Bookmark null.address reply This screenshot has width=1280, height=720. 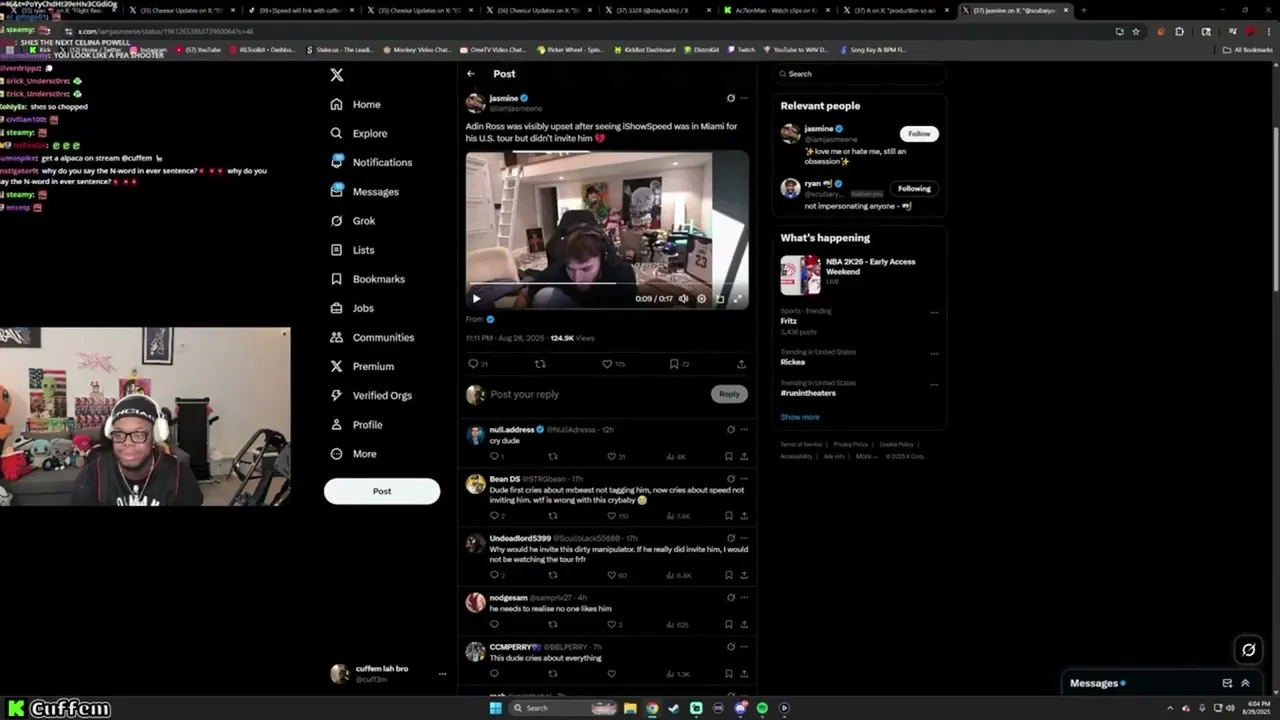pos(729,456)
